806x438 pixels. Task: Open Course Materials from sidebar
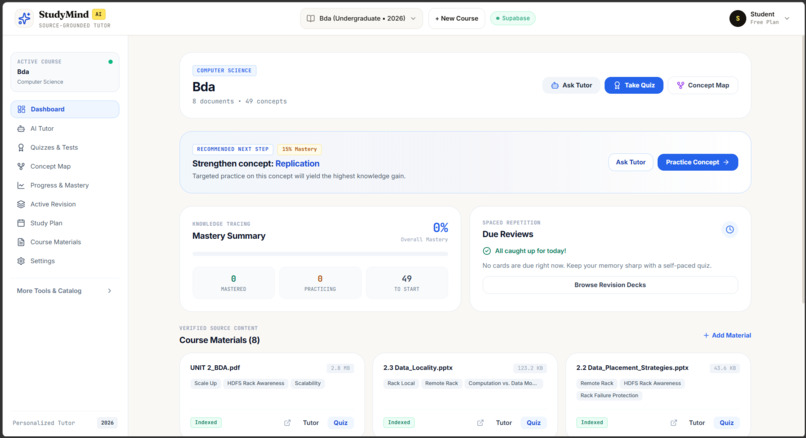[x=65, y=242]
